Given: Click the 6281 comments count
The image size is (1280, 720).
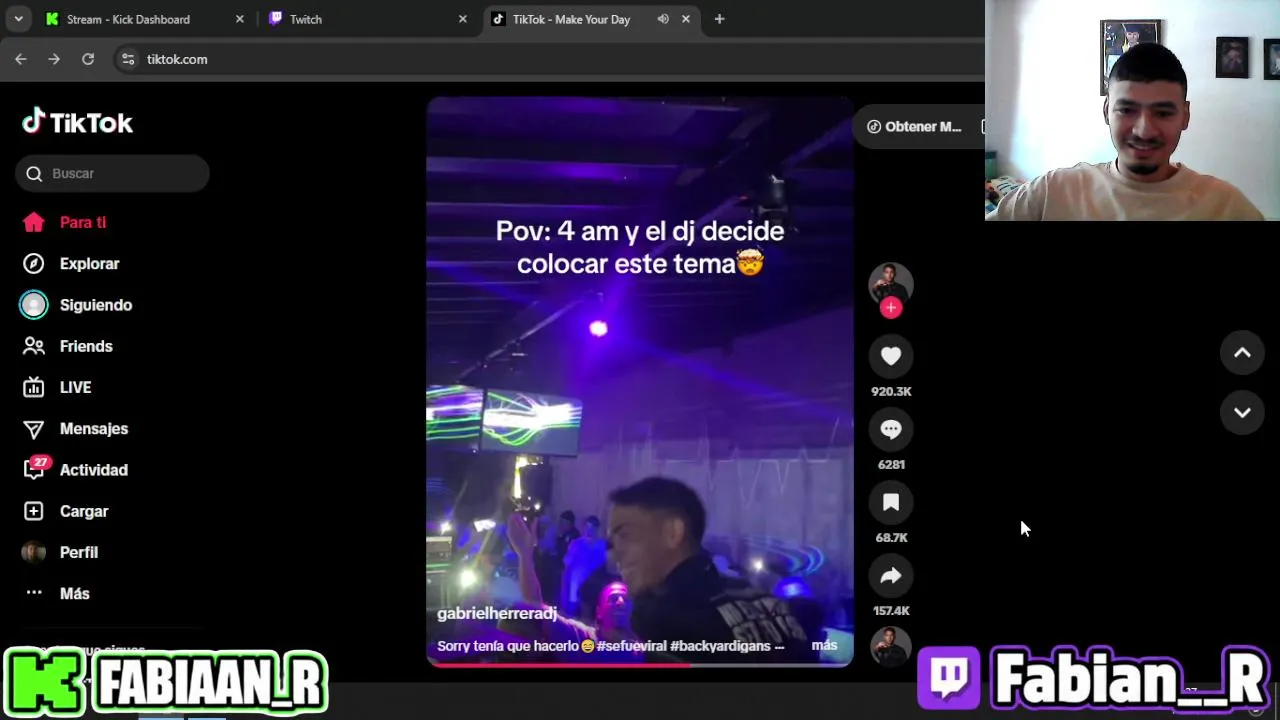Looking at the screenshot, I should 891,465.
